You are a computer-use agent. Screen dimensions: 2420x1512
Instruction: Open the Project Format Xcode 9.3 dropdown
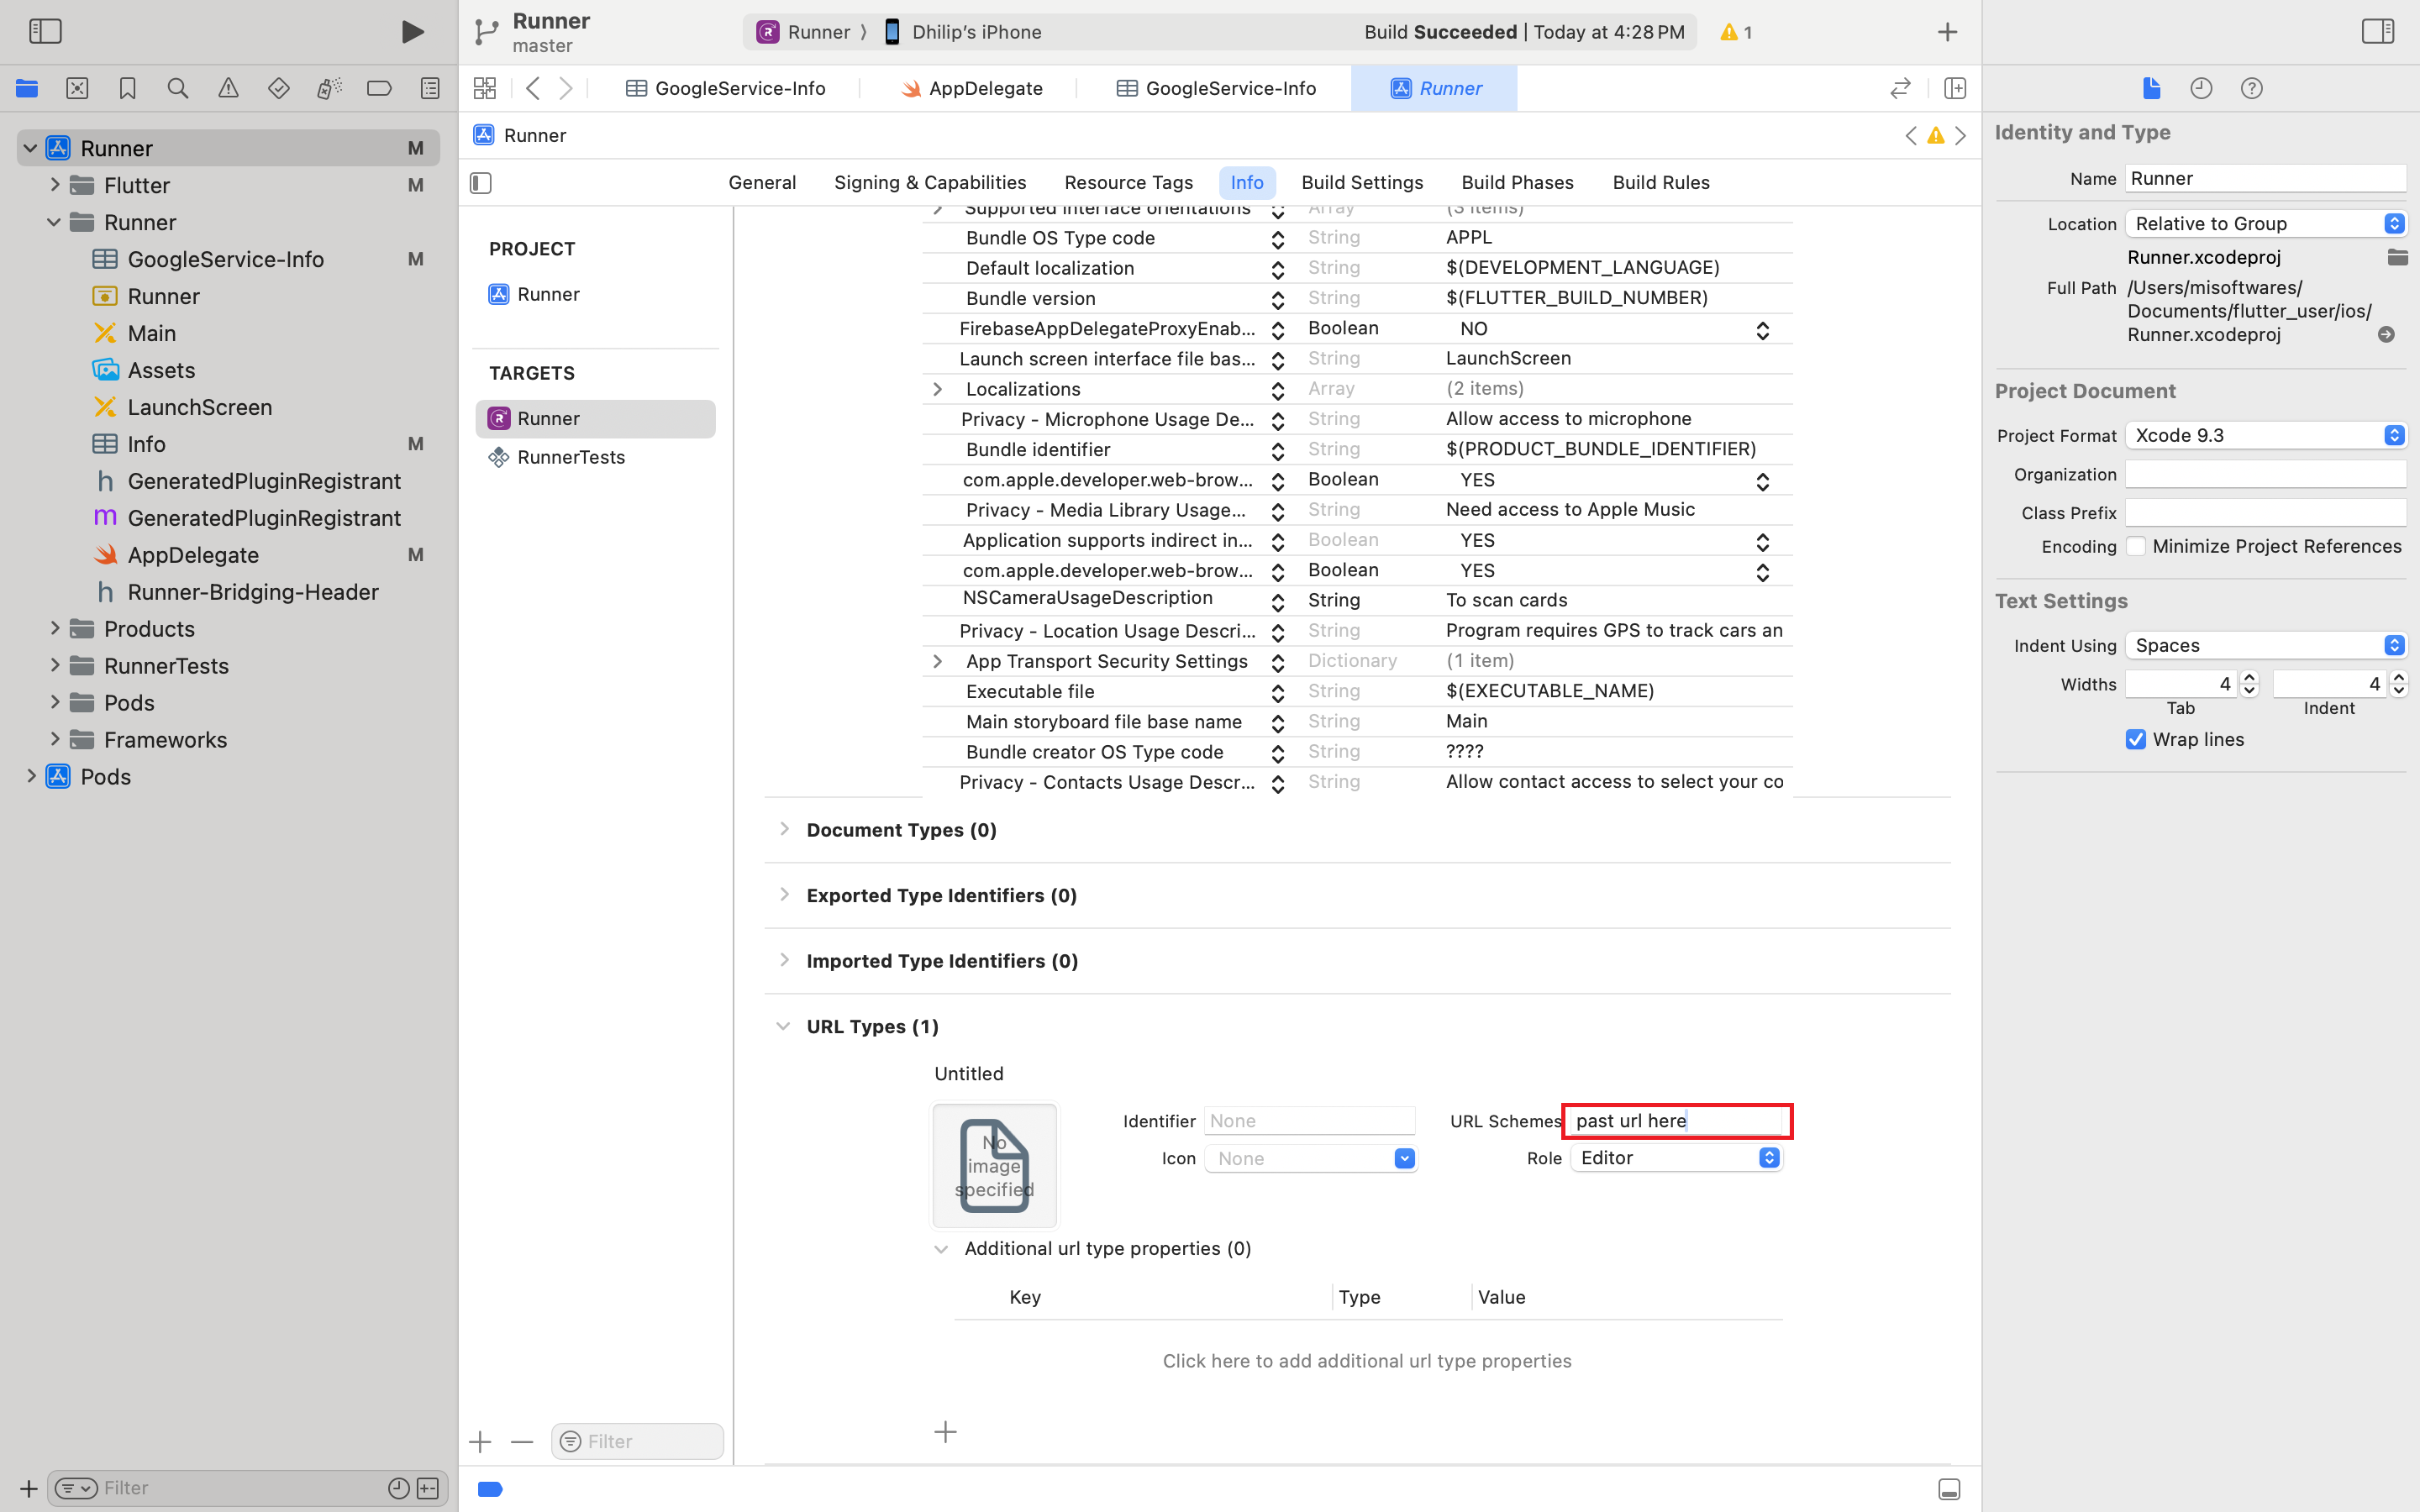point(2265,435)
